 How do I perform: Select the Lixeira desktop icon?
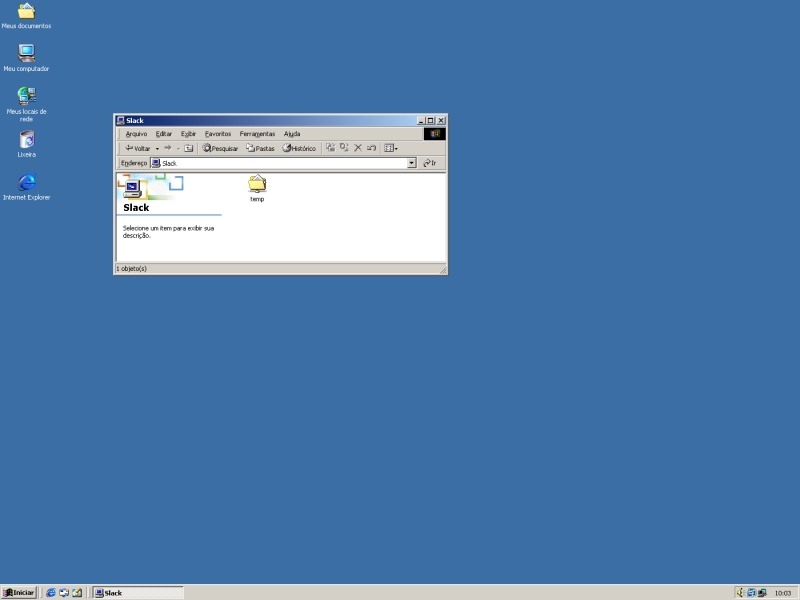[x=27, y=140]
